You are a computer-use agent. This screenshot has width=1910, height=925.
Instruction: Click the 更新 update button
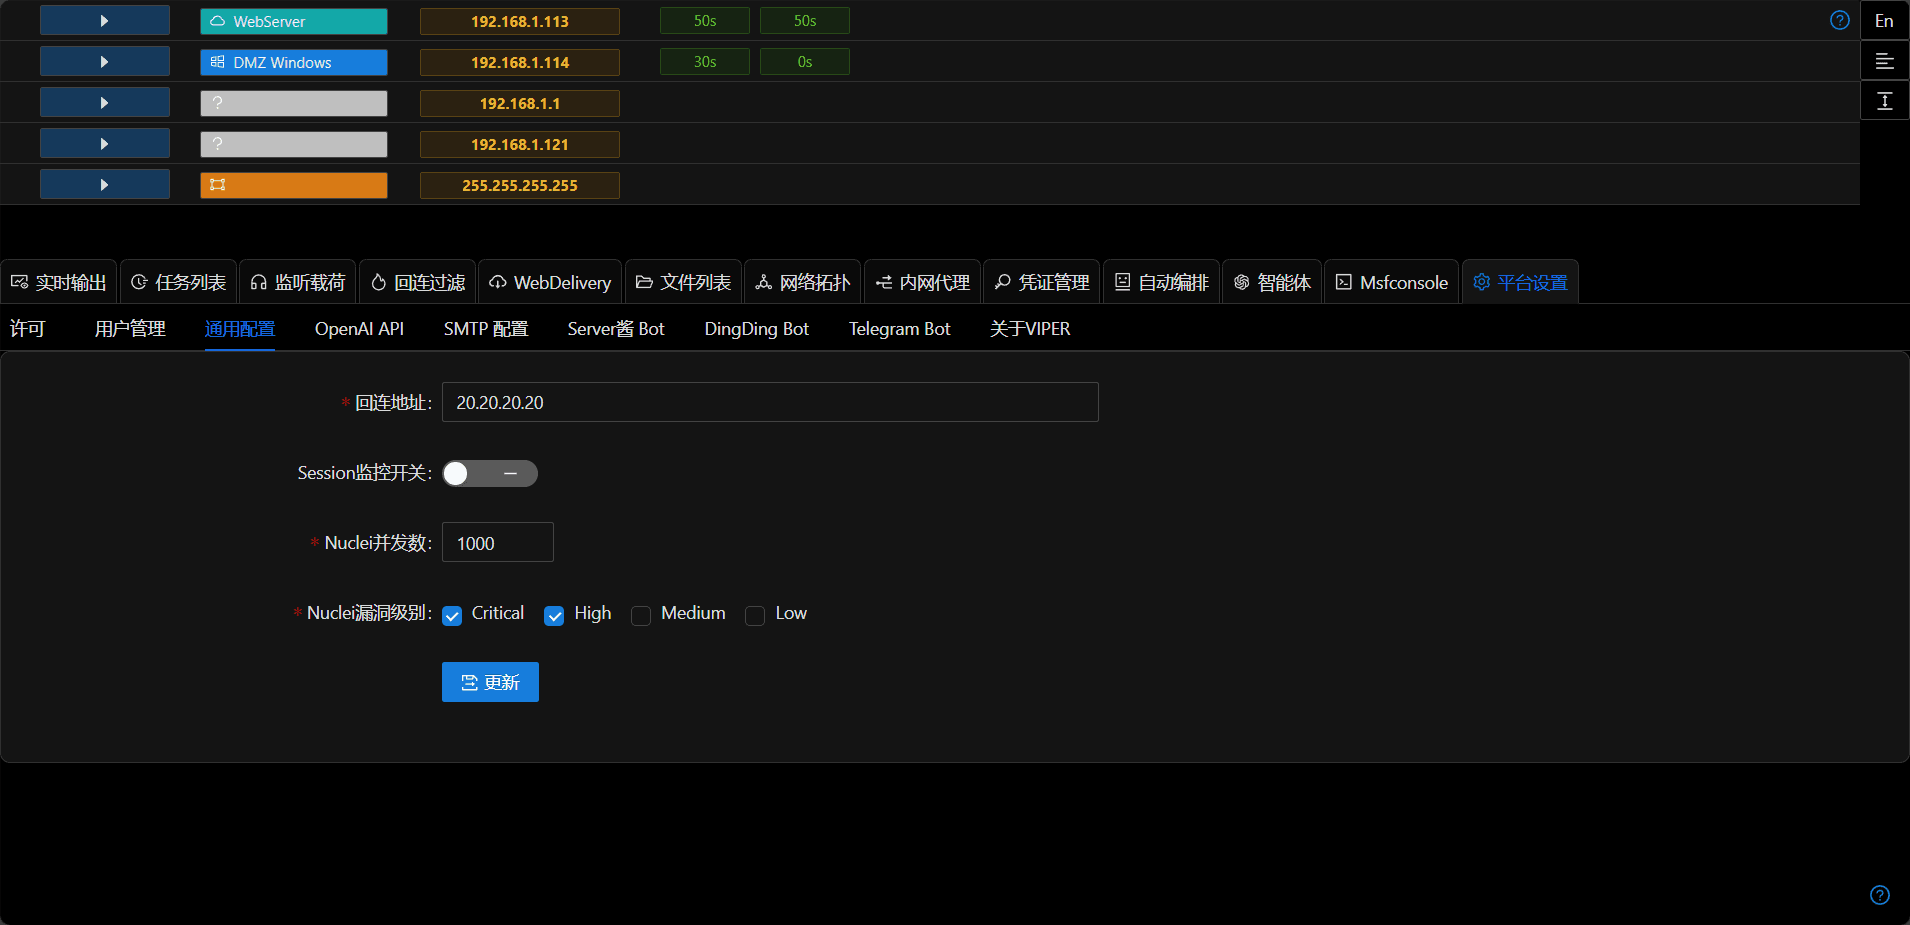(x=490, y=682)
